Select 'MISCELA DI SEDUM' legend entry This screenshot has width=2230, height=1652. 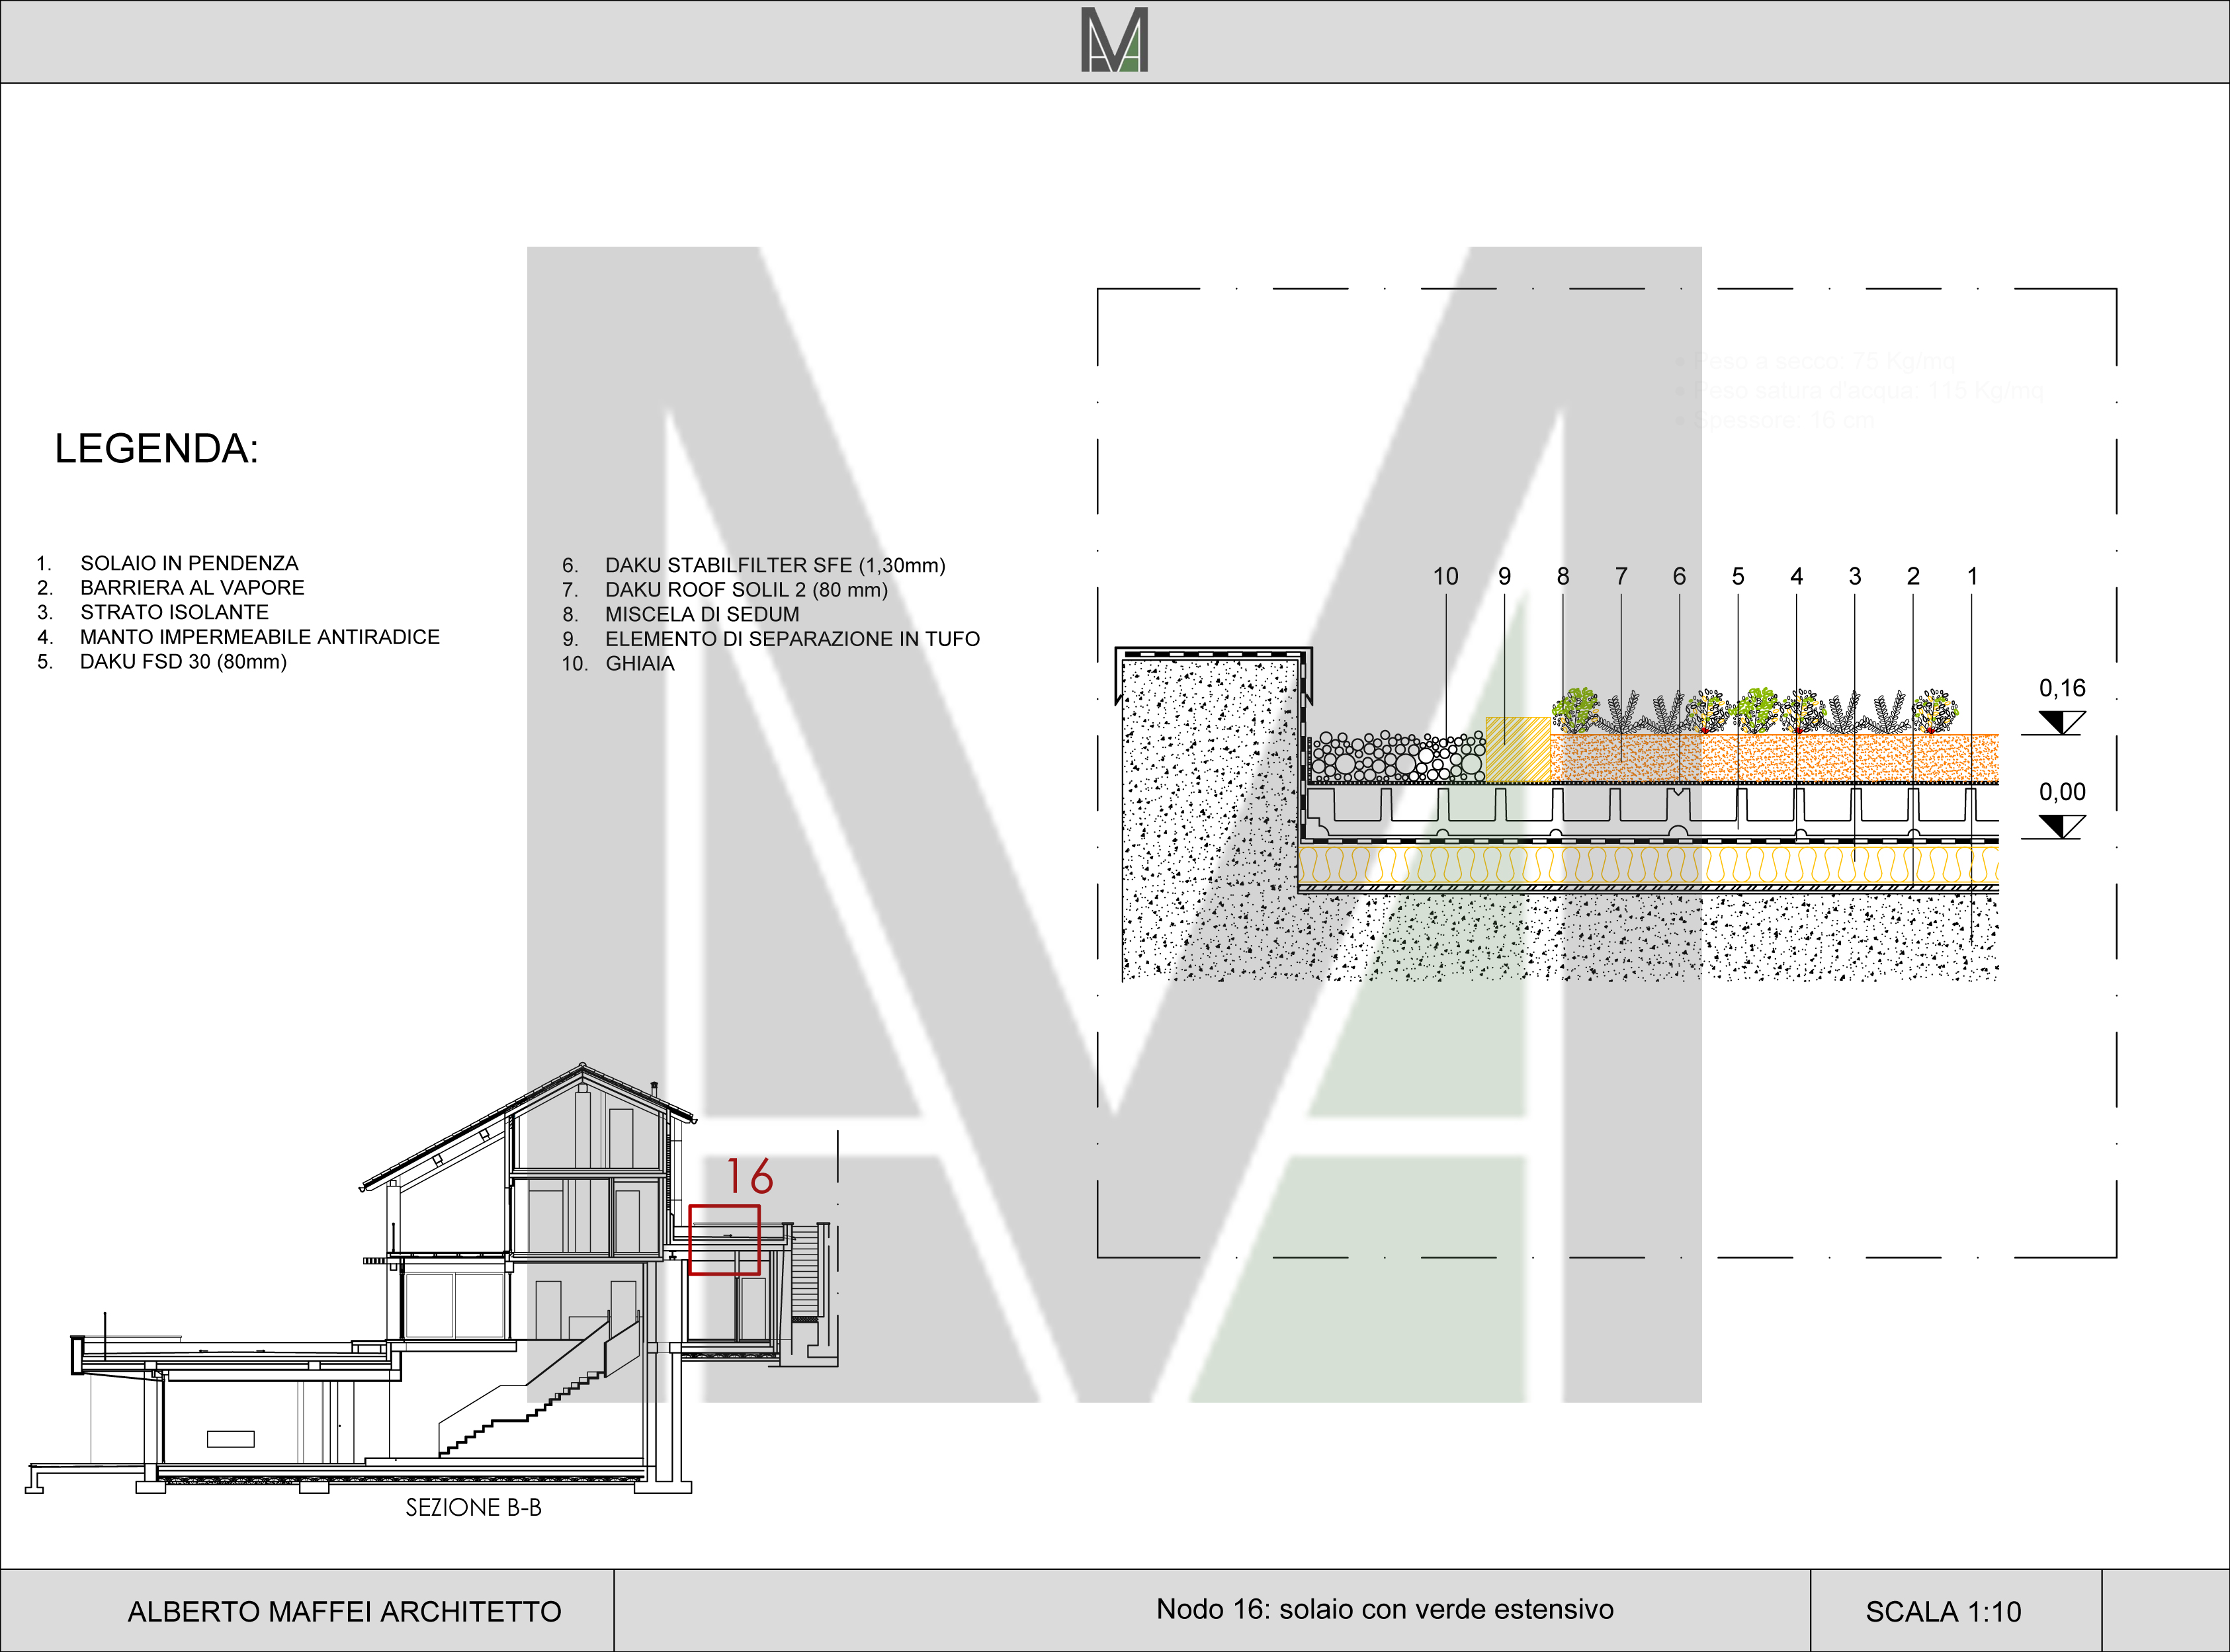702,614
